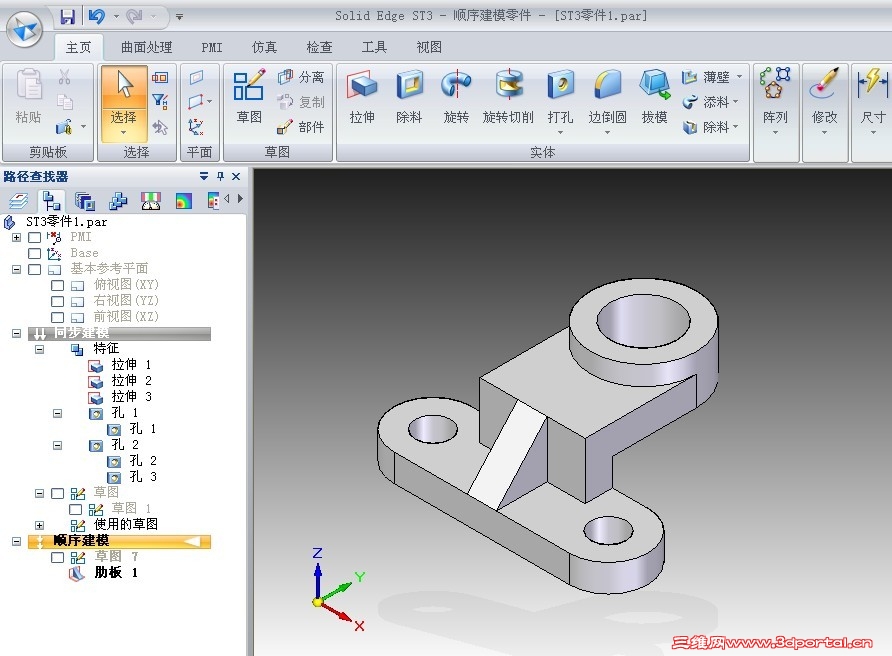892x656 pixels.
Task: Toggle the 右视图 (YZ) plane checkbox
Action: click(x=57, y=301)
